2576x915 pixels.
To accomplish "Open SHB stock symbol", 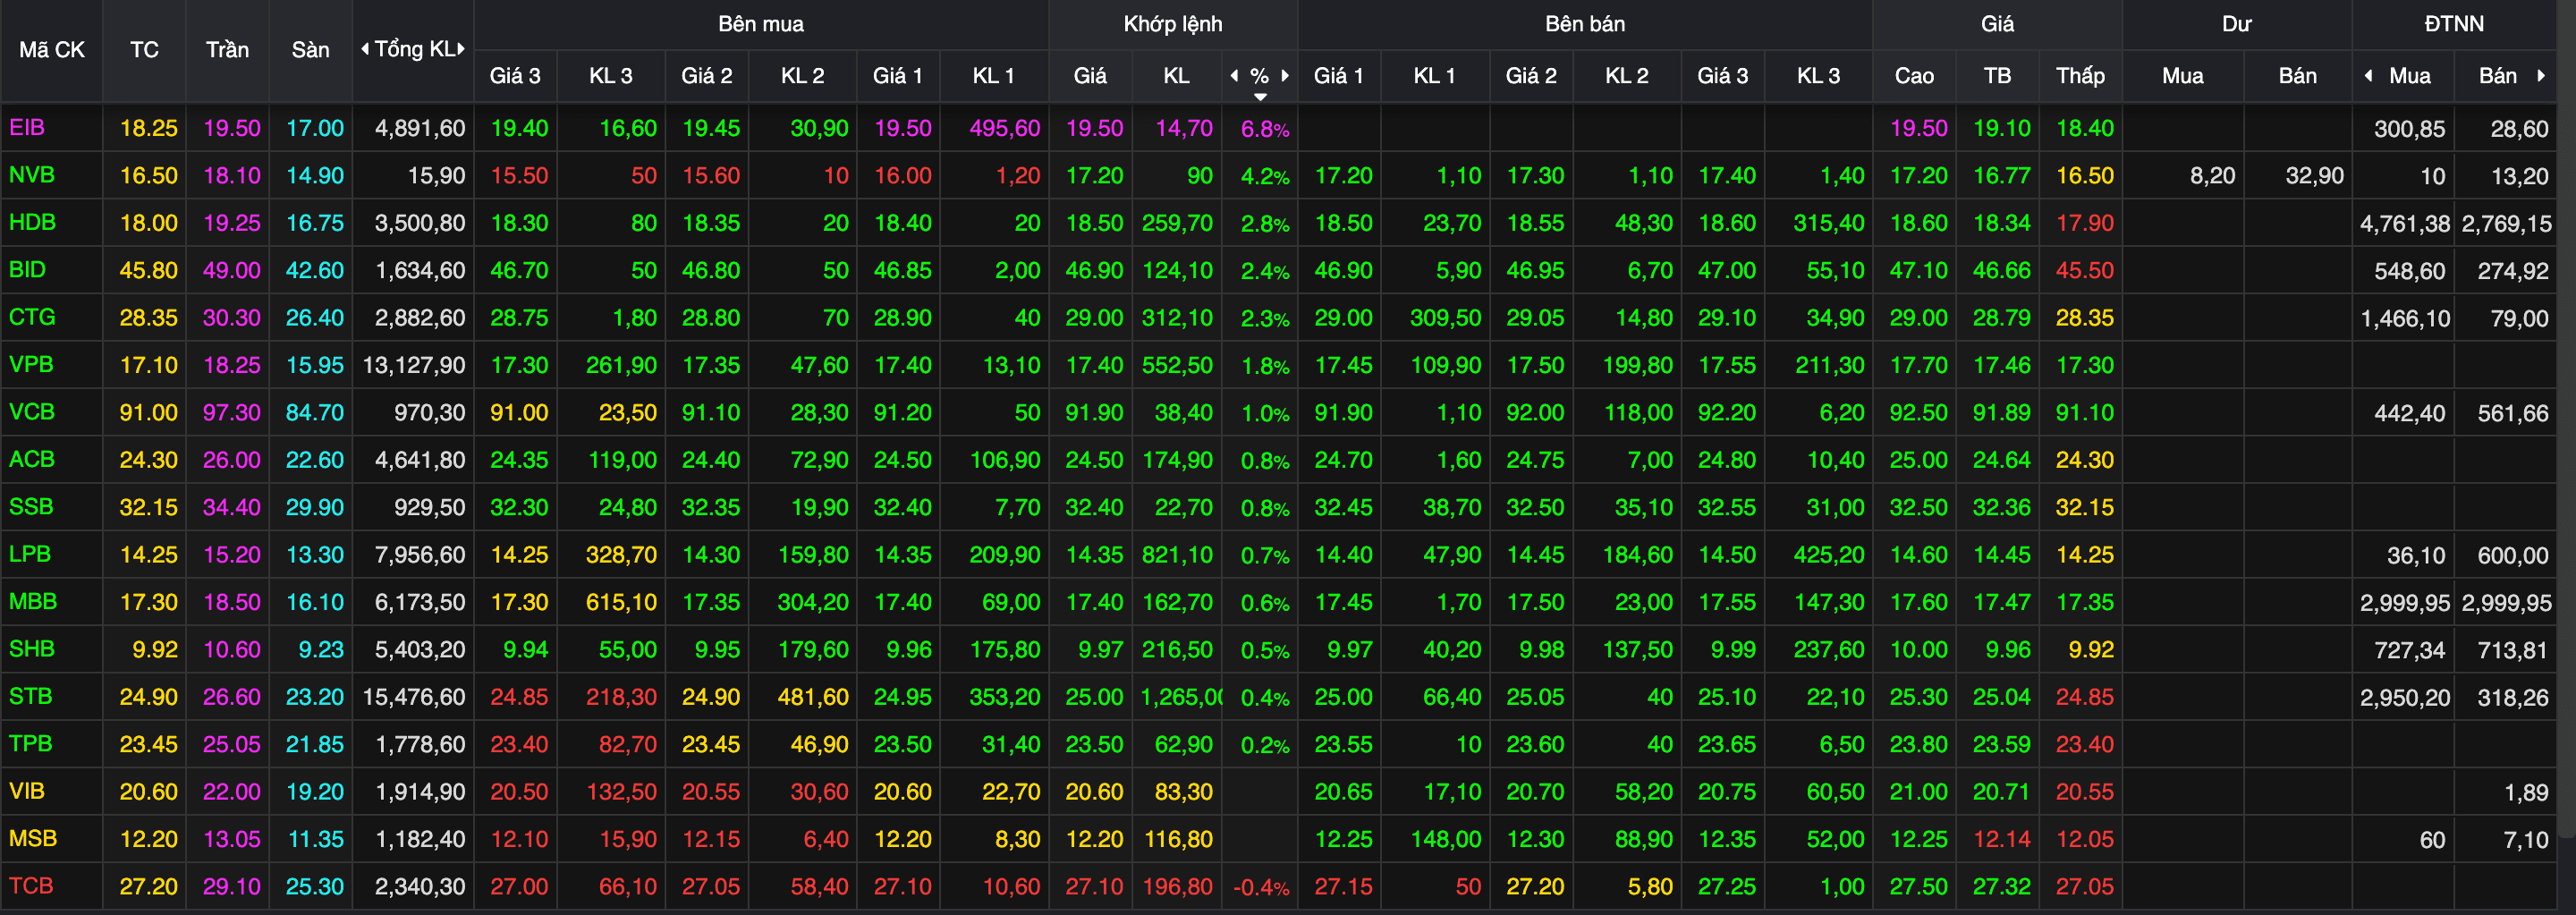I will (32, 649).
